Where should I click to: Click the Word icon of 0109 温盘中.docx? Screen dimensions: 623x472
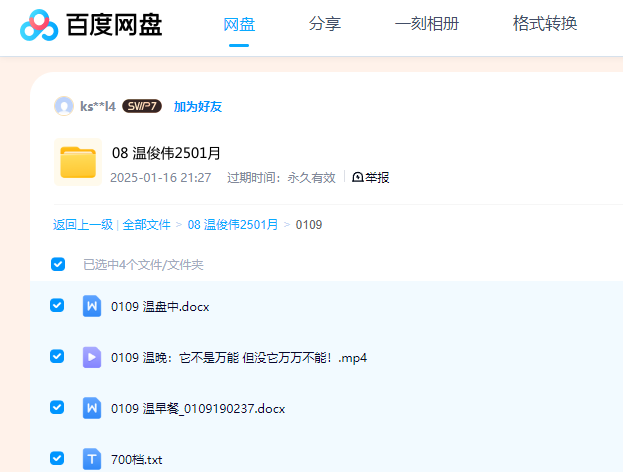click(x=92, y=306)
